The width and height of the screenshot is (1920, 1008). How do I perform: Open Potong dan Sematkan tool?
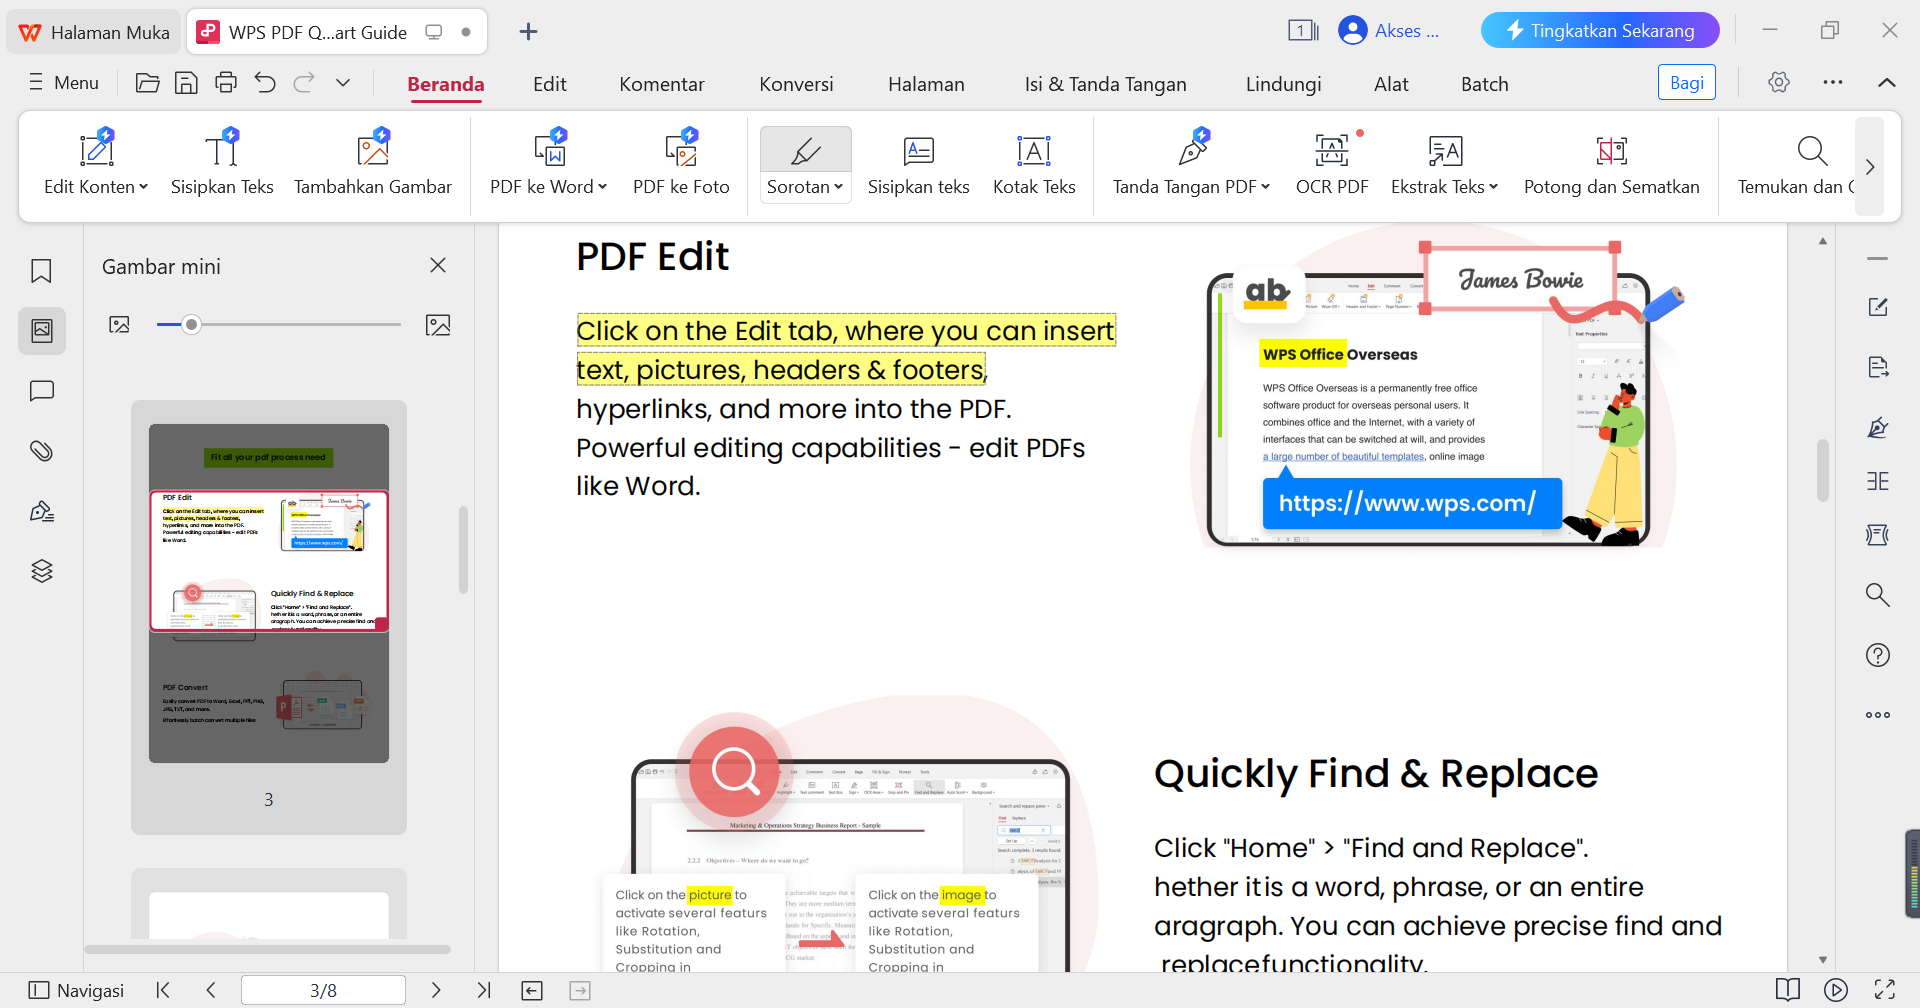(x=1611, y=163)
